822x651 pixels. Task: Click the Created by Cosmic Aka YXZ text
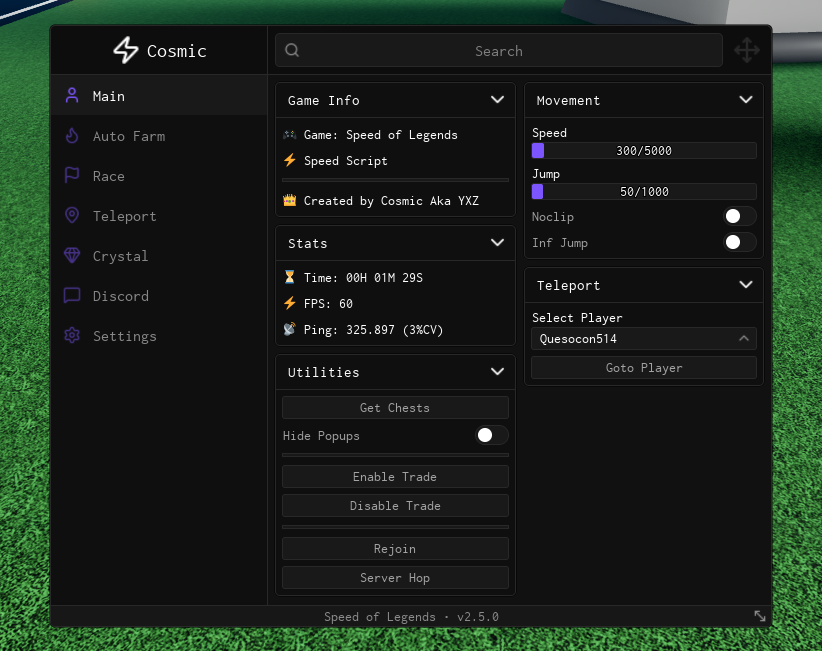[391, 201]
